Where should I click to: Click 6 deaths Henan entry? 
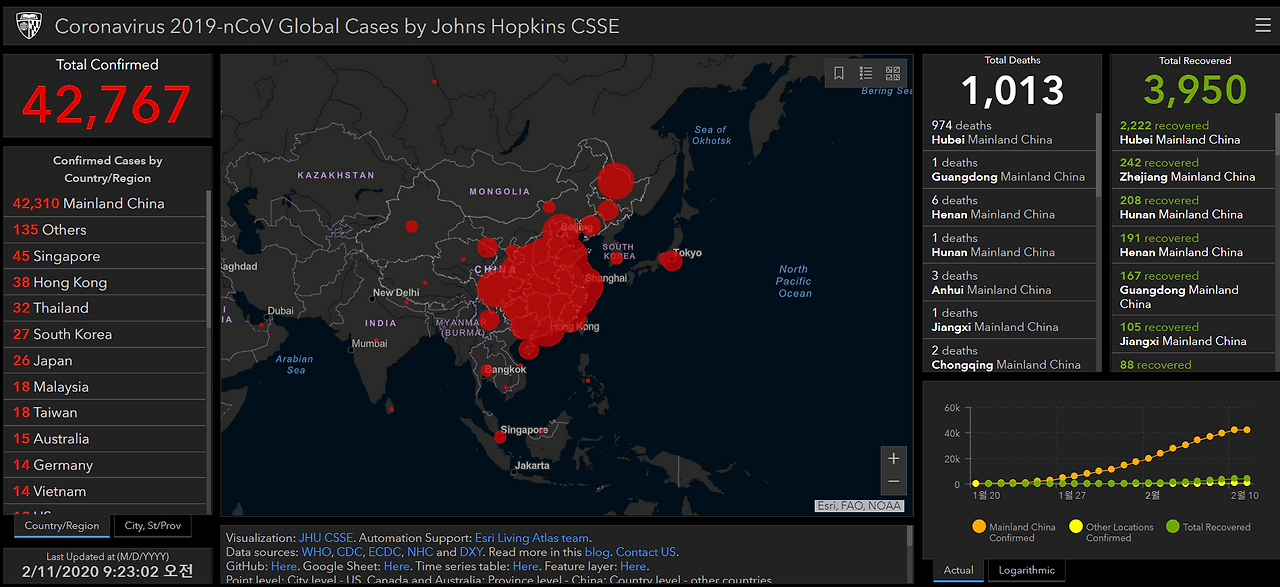tap(1009, 207)
